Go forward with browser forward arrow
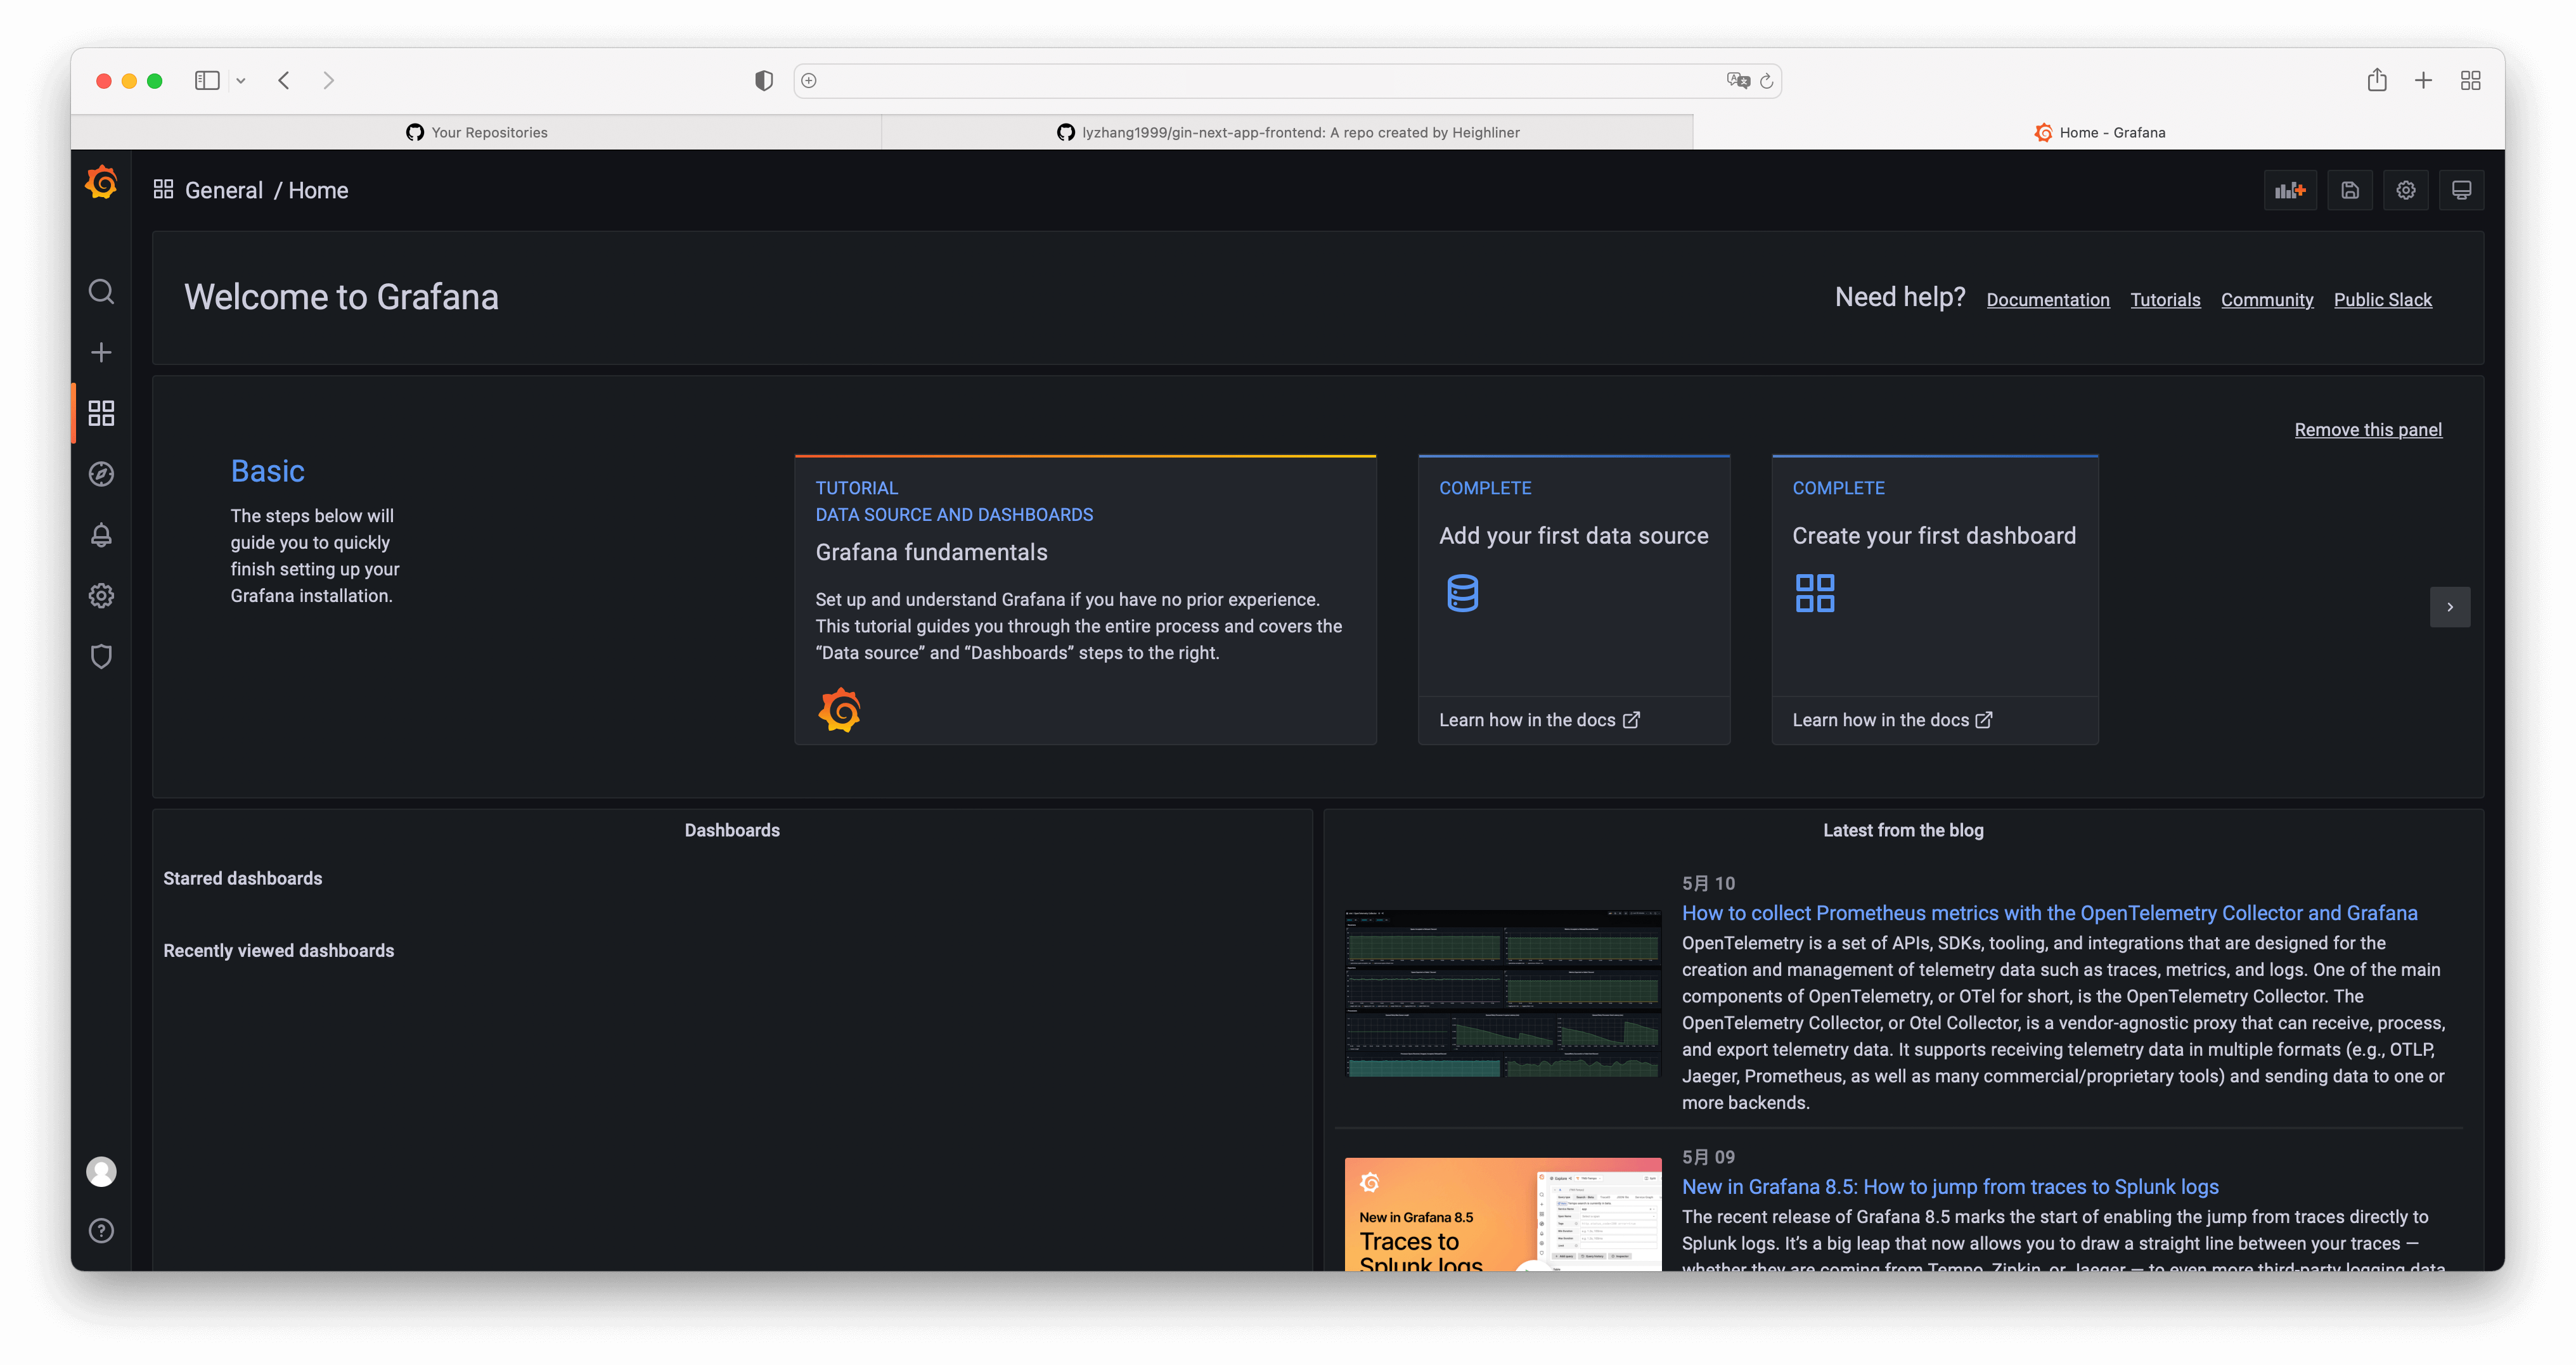The image size is (2576, 1365). pyautogui.click(x=328, y=80)
